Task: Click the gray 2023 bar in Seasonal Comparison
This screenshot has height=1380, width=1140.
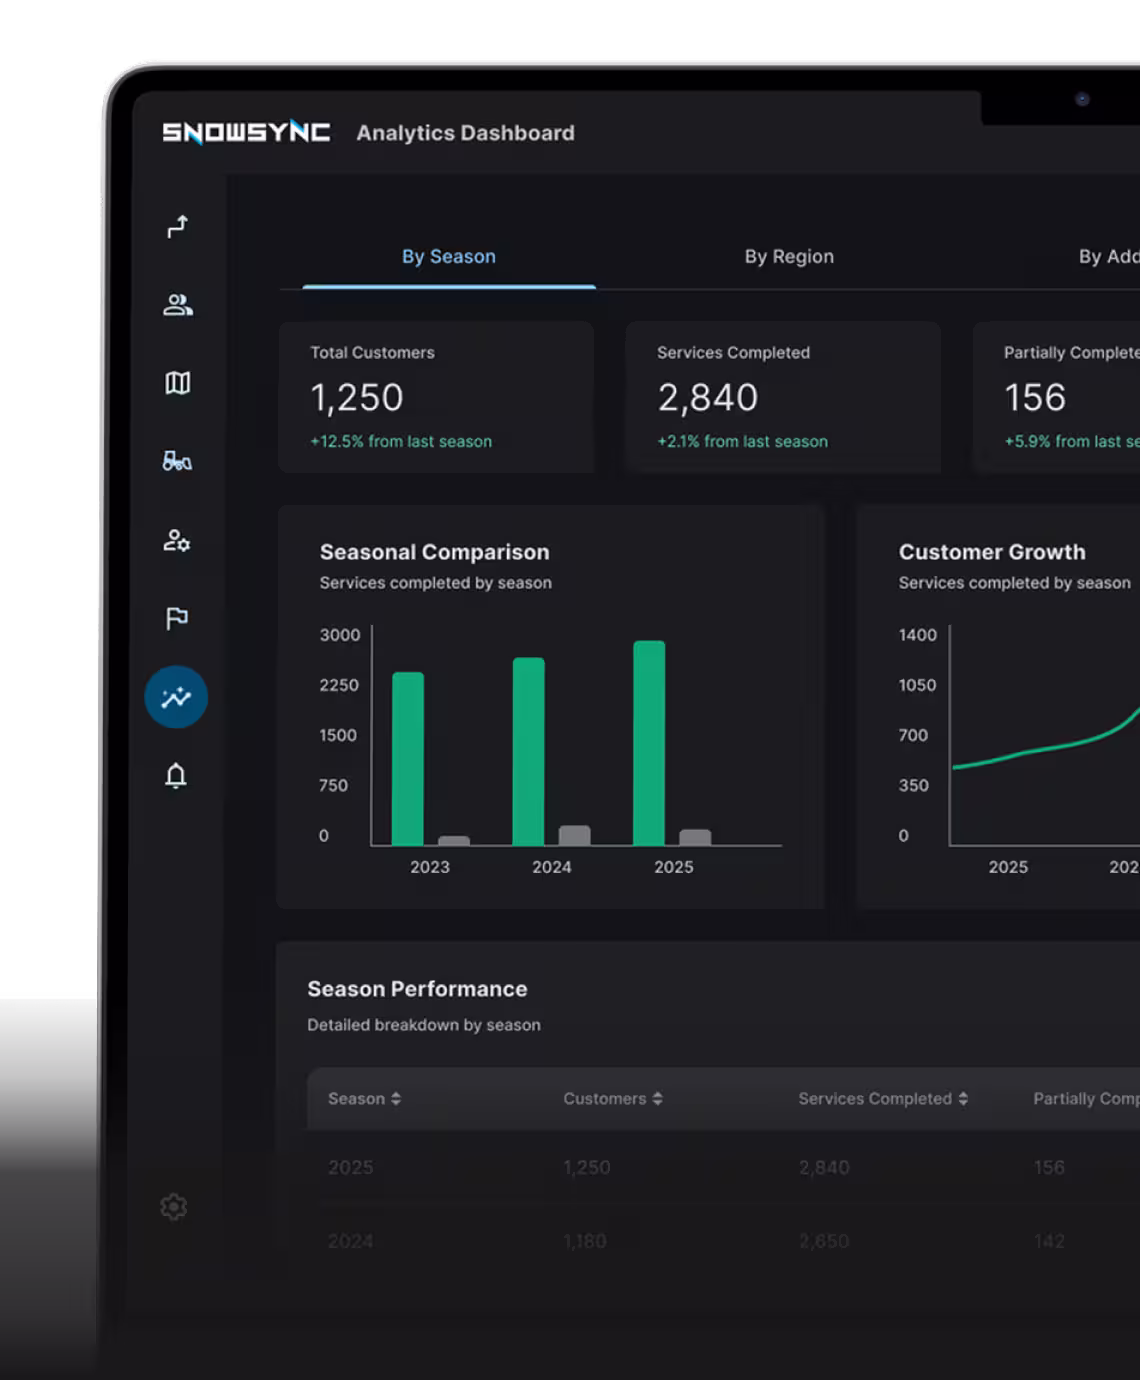Action: [454, 841]
